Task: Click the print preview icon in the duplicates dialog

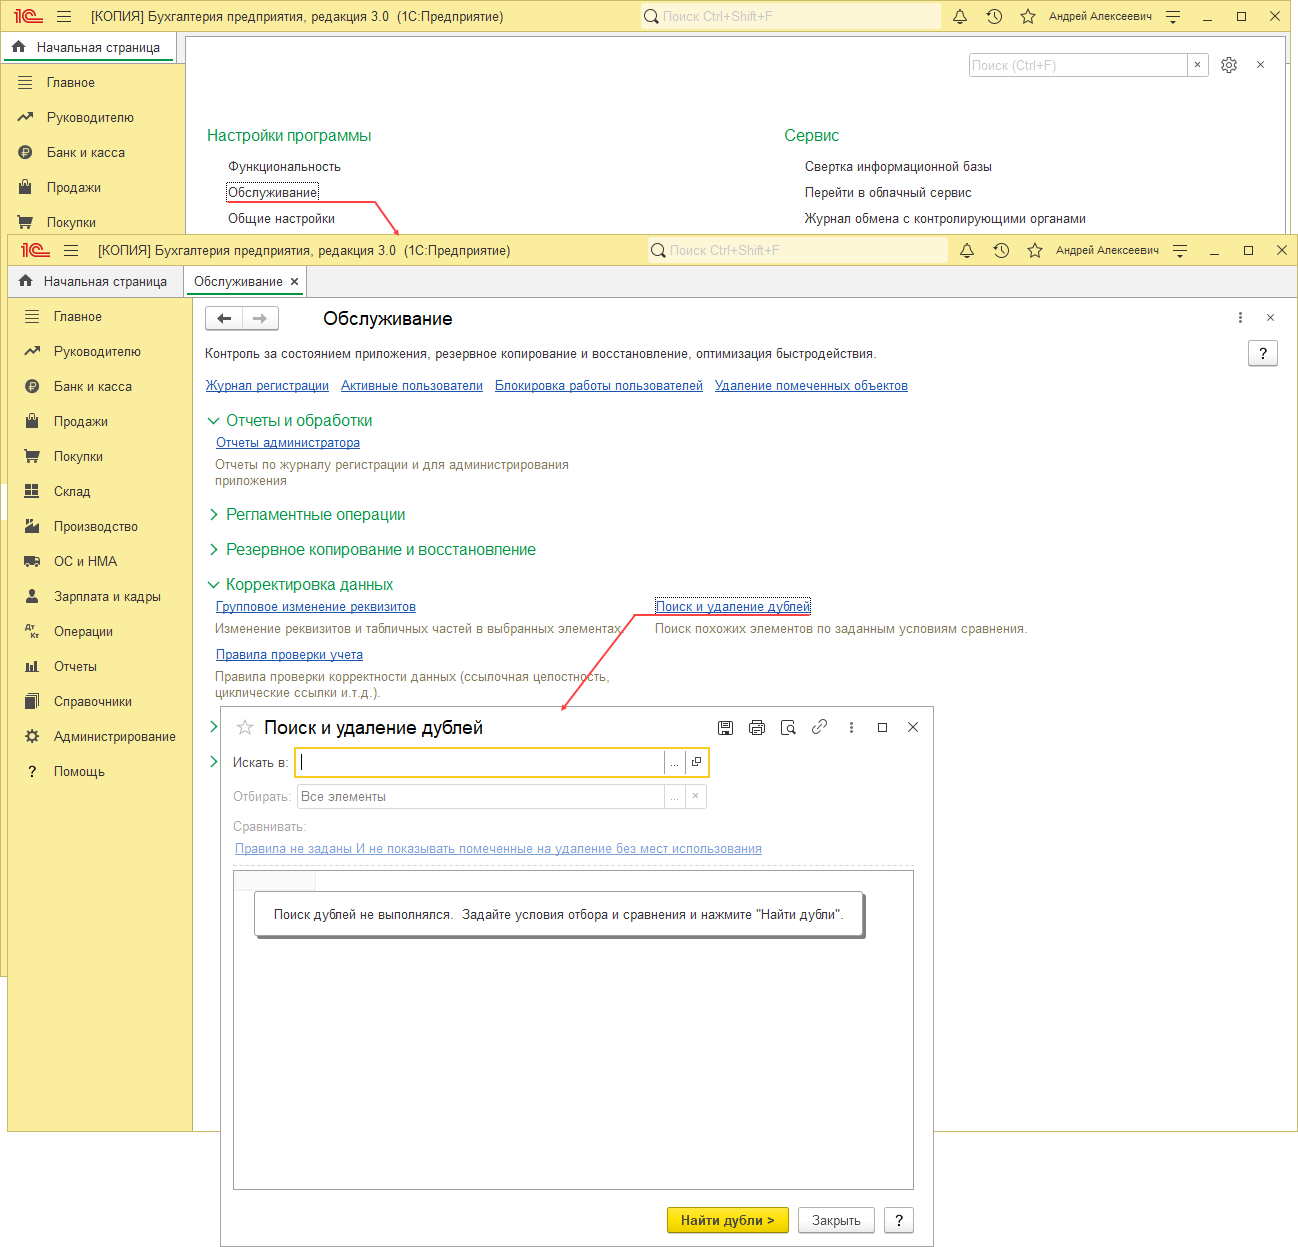Action: 788,728
